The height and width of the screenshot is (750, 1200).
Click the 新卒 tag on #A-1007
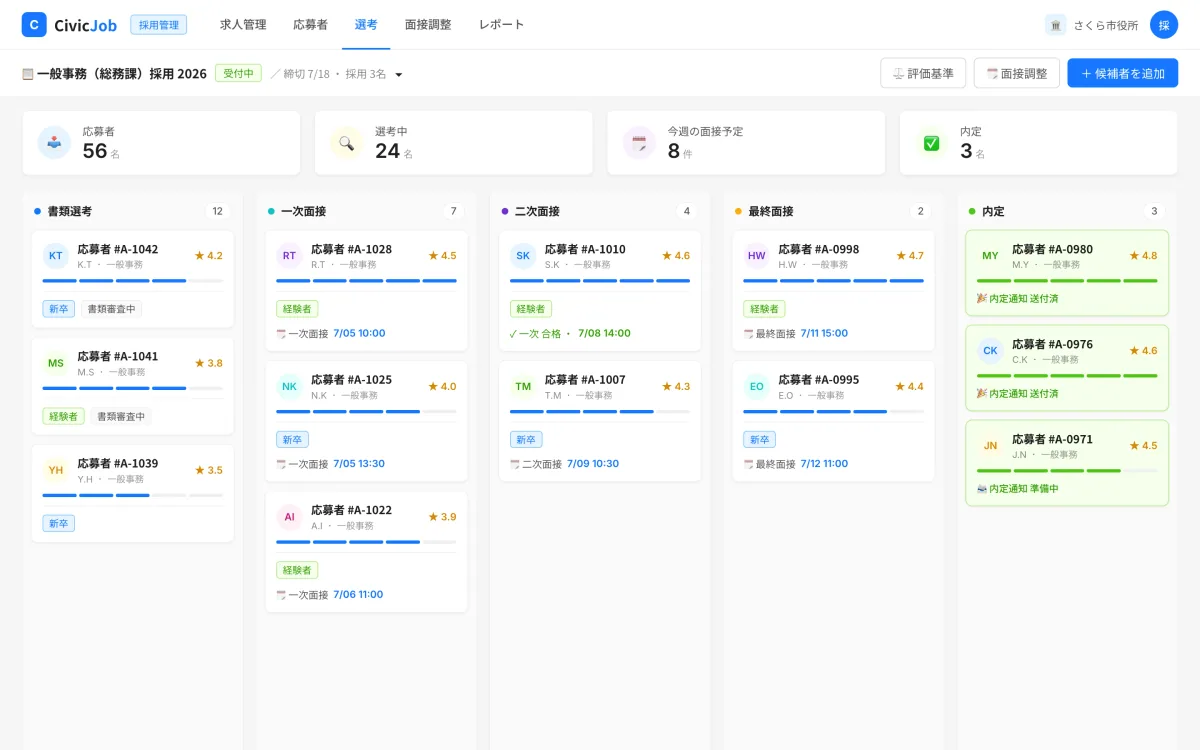click(526, 440)
